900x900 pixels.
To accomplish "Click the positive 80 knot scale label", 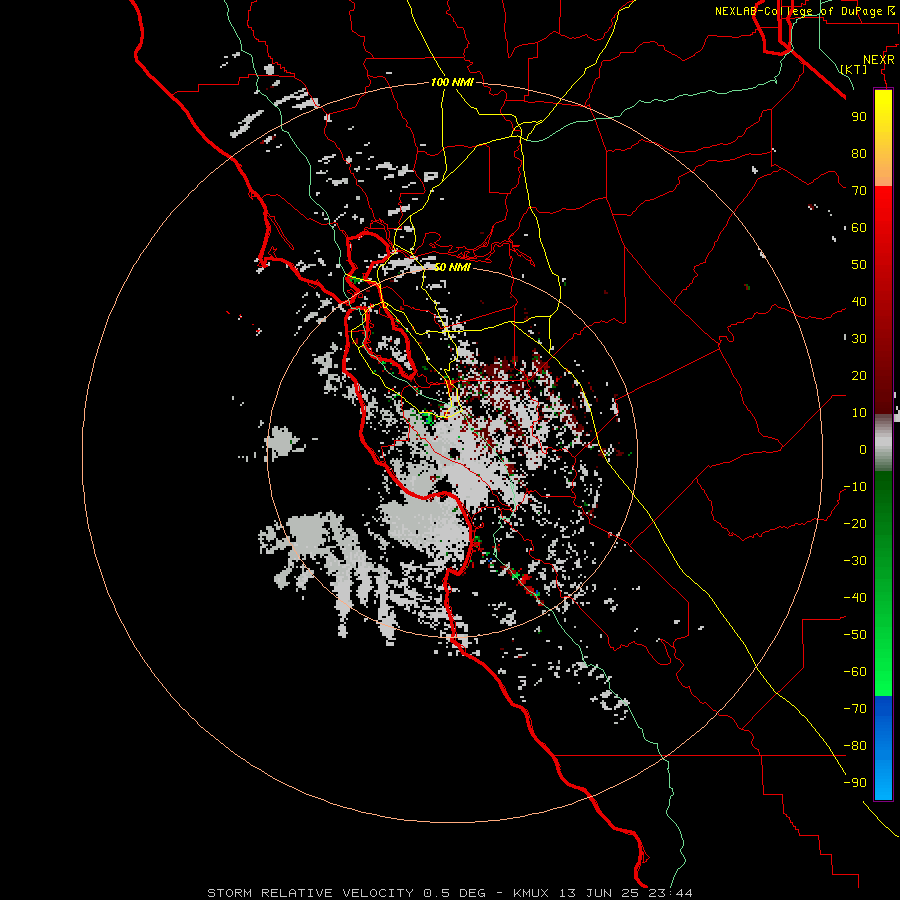I will pos(859,153).
